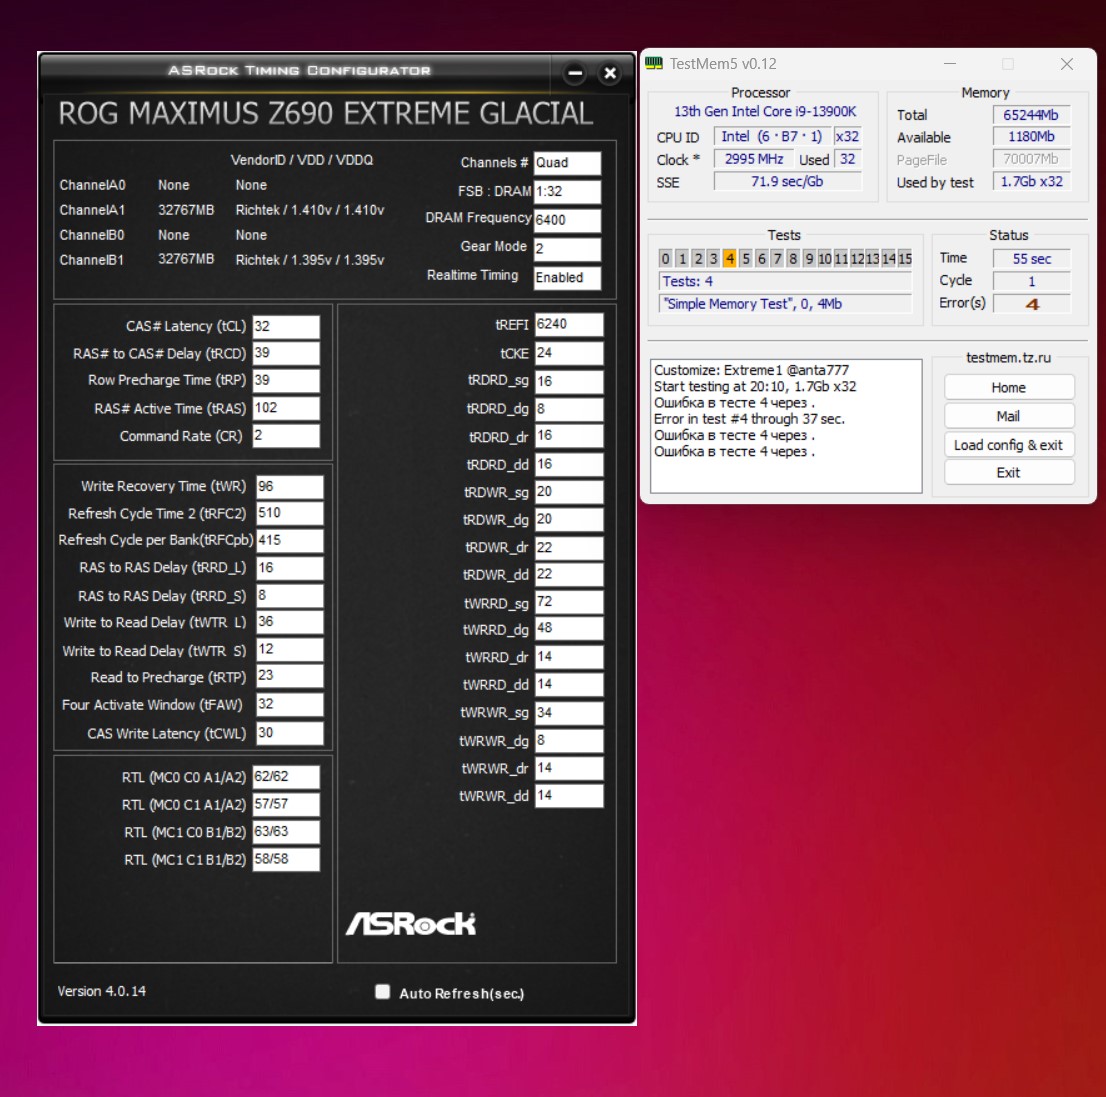Click the Read to Precharge (tRTP) field
The width and height of the screenshot is (1106, 1097).
click(289, 677)
